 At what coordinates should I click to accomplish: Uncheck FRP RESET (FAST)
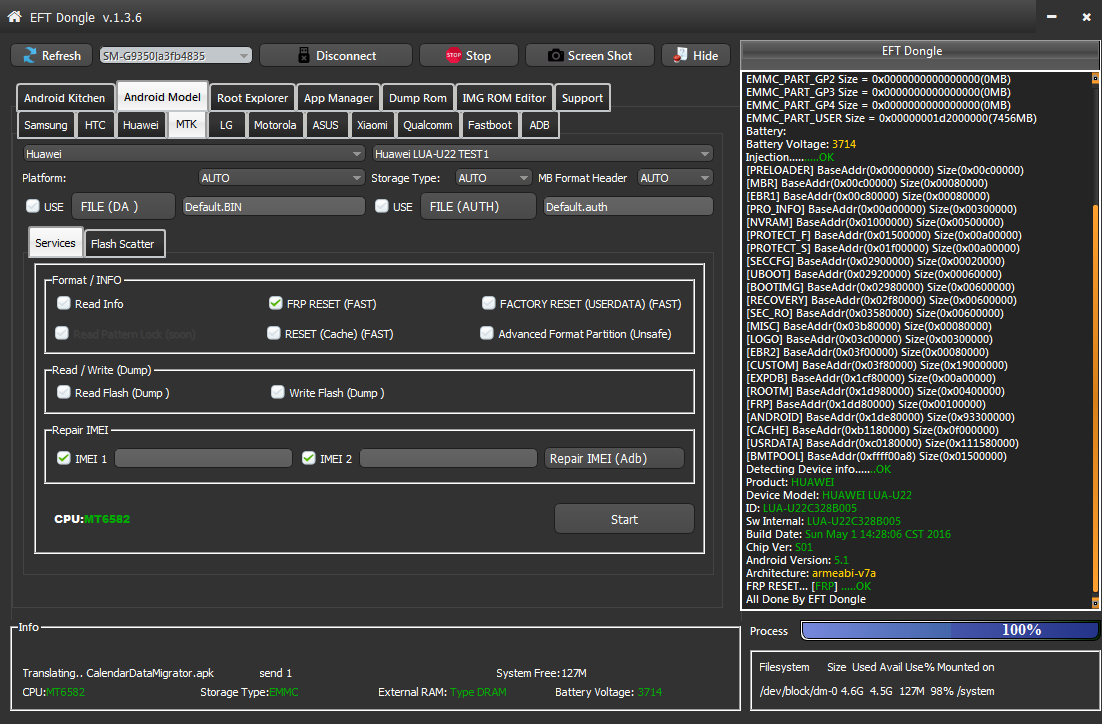coord(276,303)
